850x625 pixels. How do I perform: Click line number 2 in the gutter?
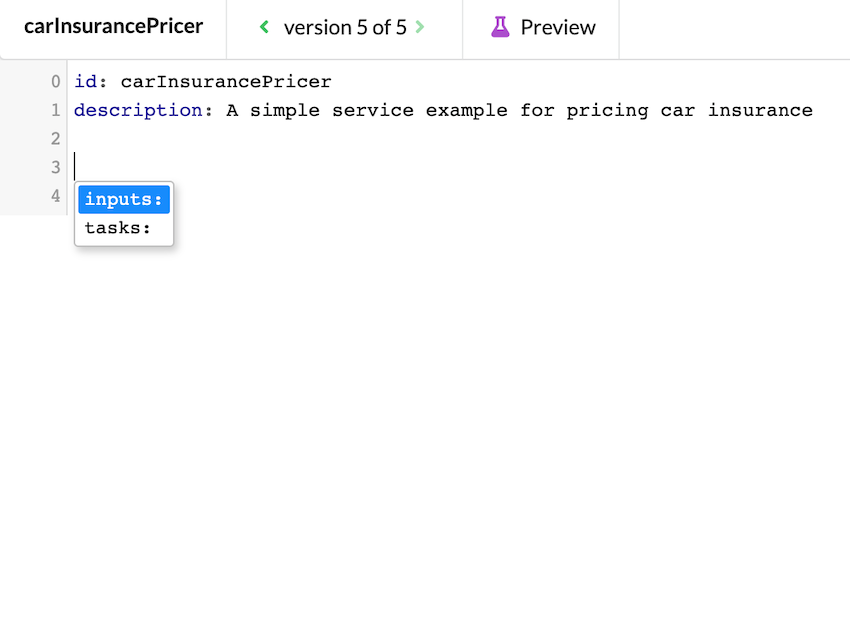(x=56, y=138)
